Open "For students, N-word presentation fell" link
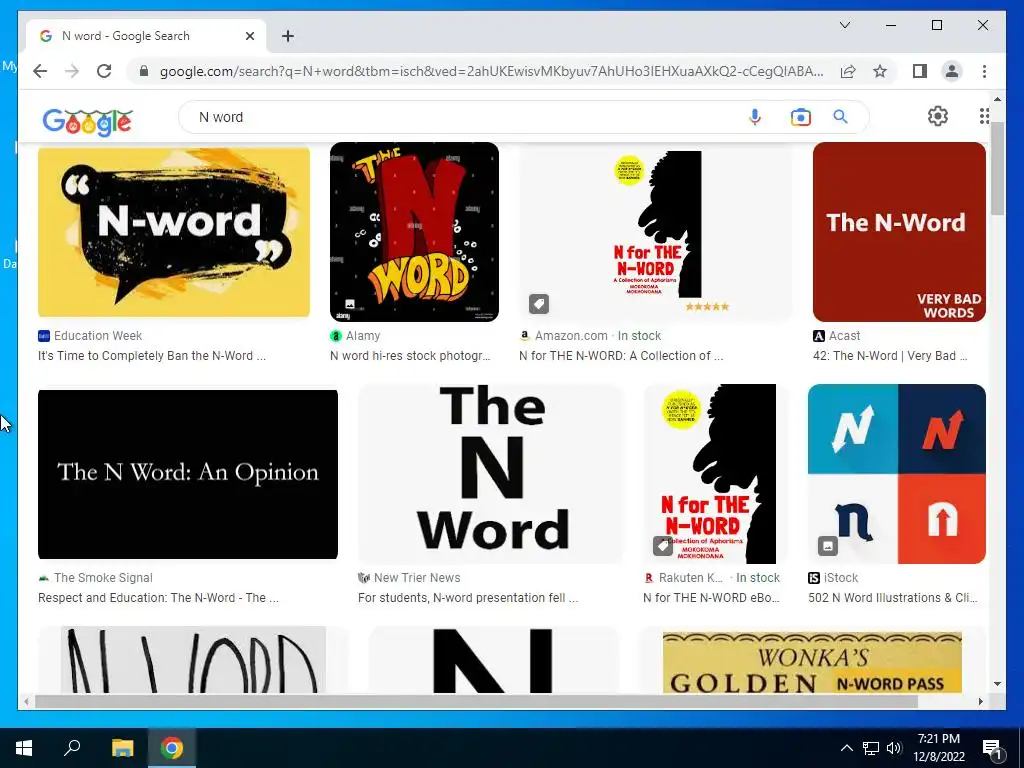Screen dimensions: 1024x768 pos(468,598)
